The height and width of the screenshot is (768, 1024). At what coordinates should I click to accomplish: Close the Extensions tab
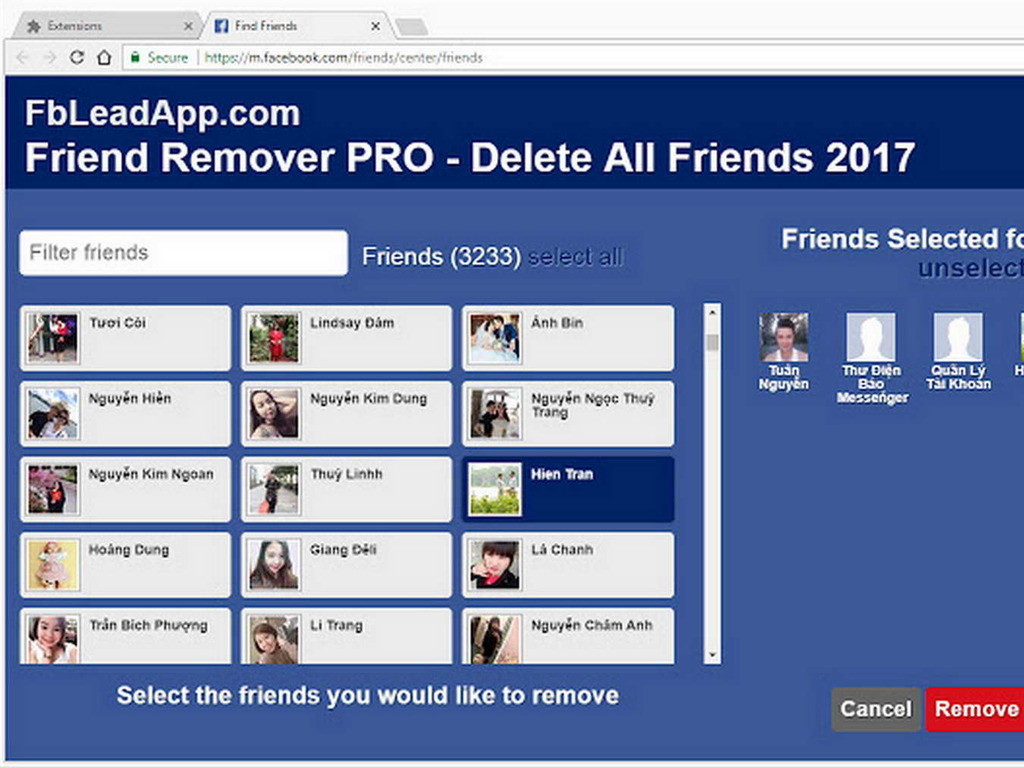(x=188, y=26)
